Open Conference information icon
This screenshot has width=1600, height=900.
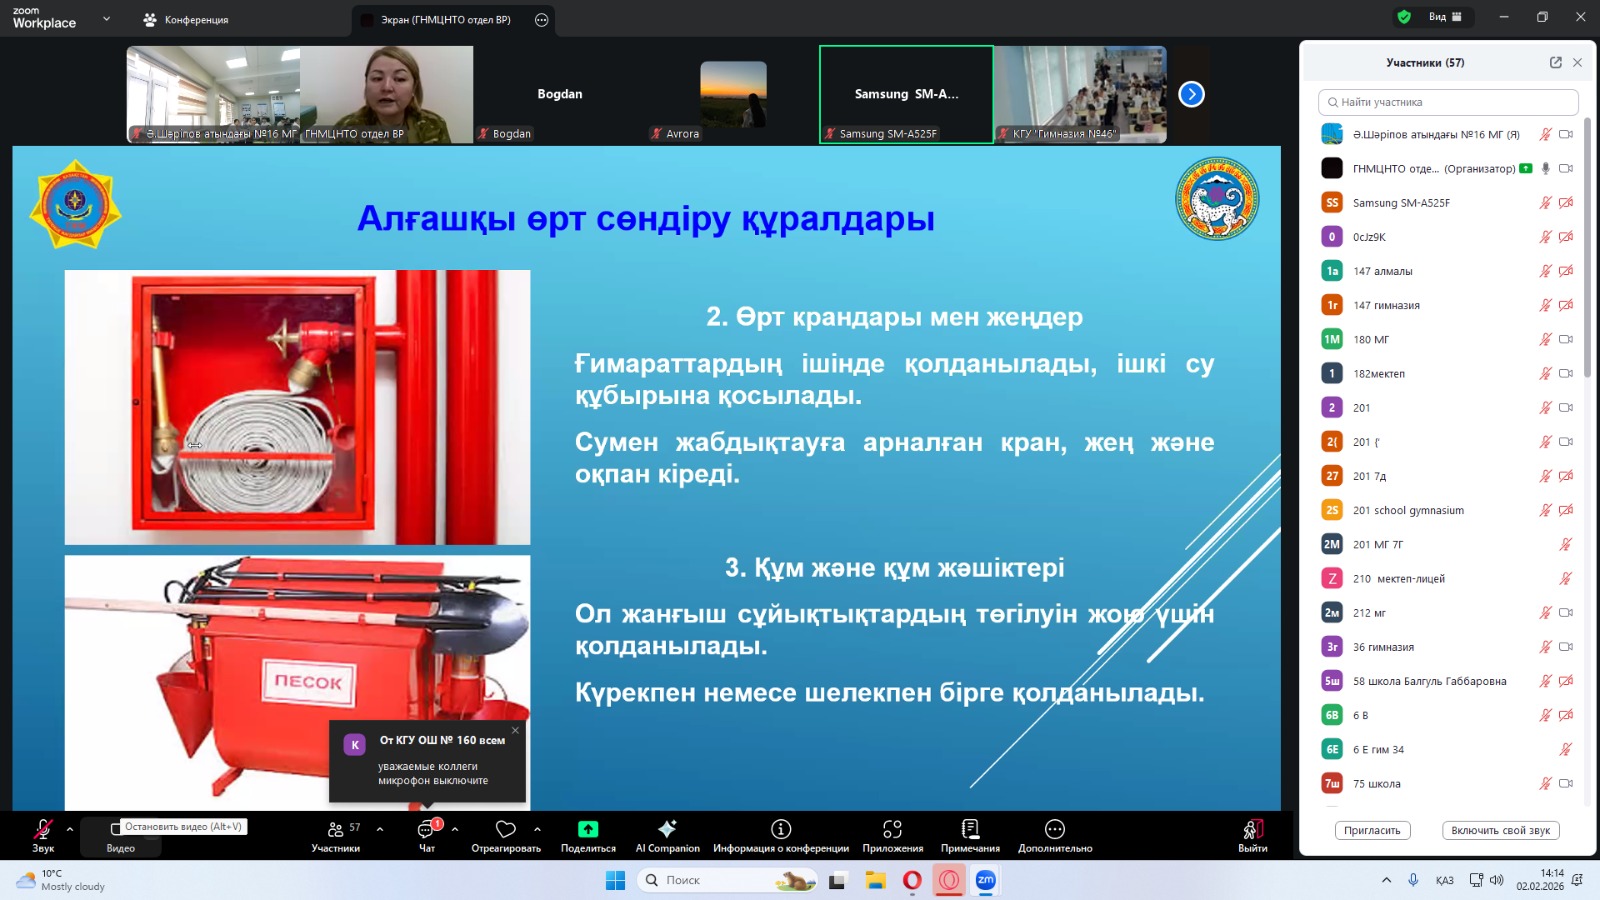point(781,830)
